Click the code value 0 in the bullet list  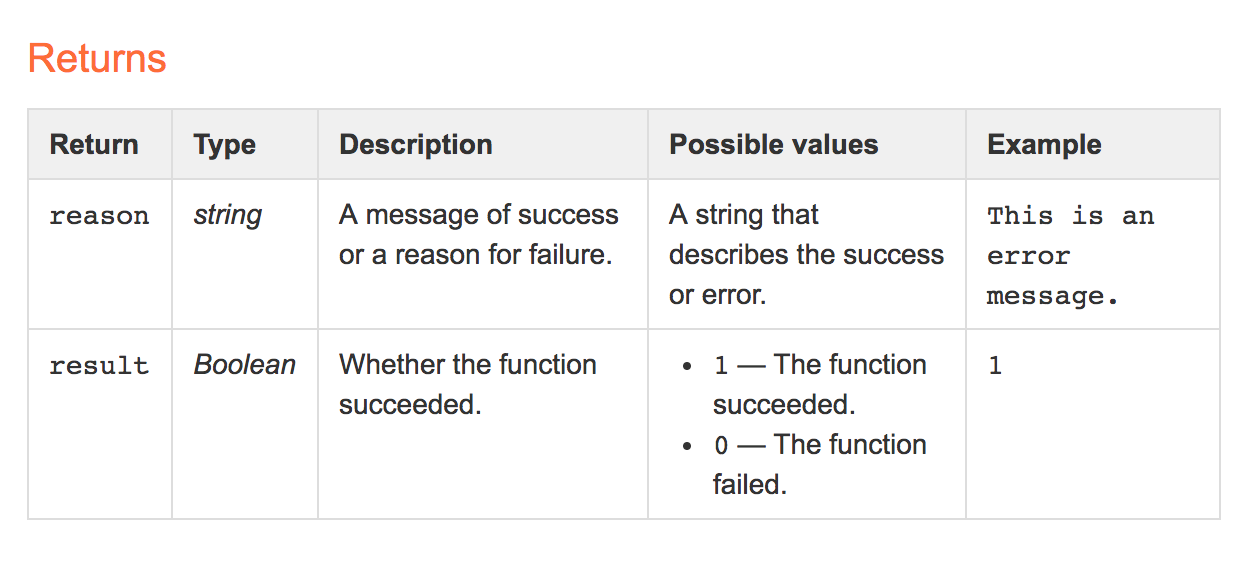721,446
